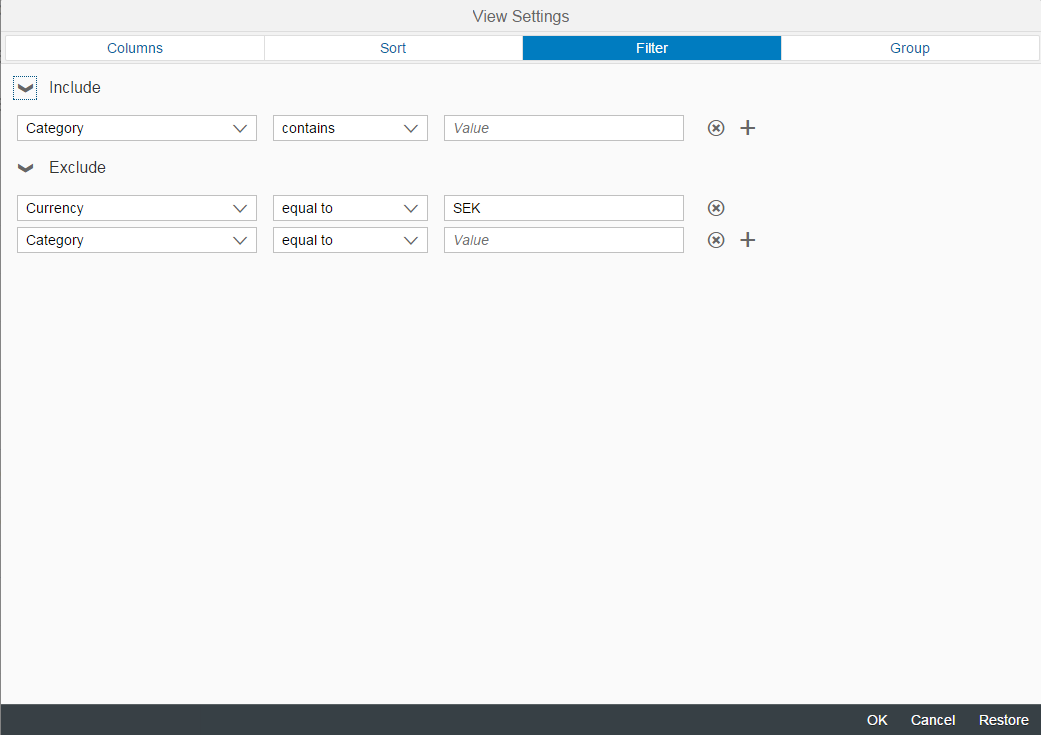Image resolution: width=1041 pixels, height=735 pixels.
Task: Delete the Exclude Category filter row
Action: [716, 240]
